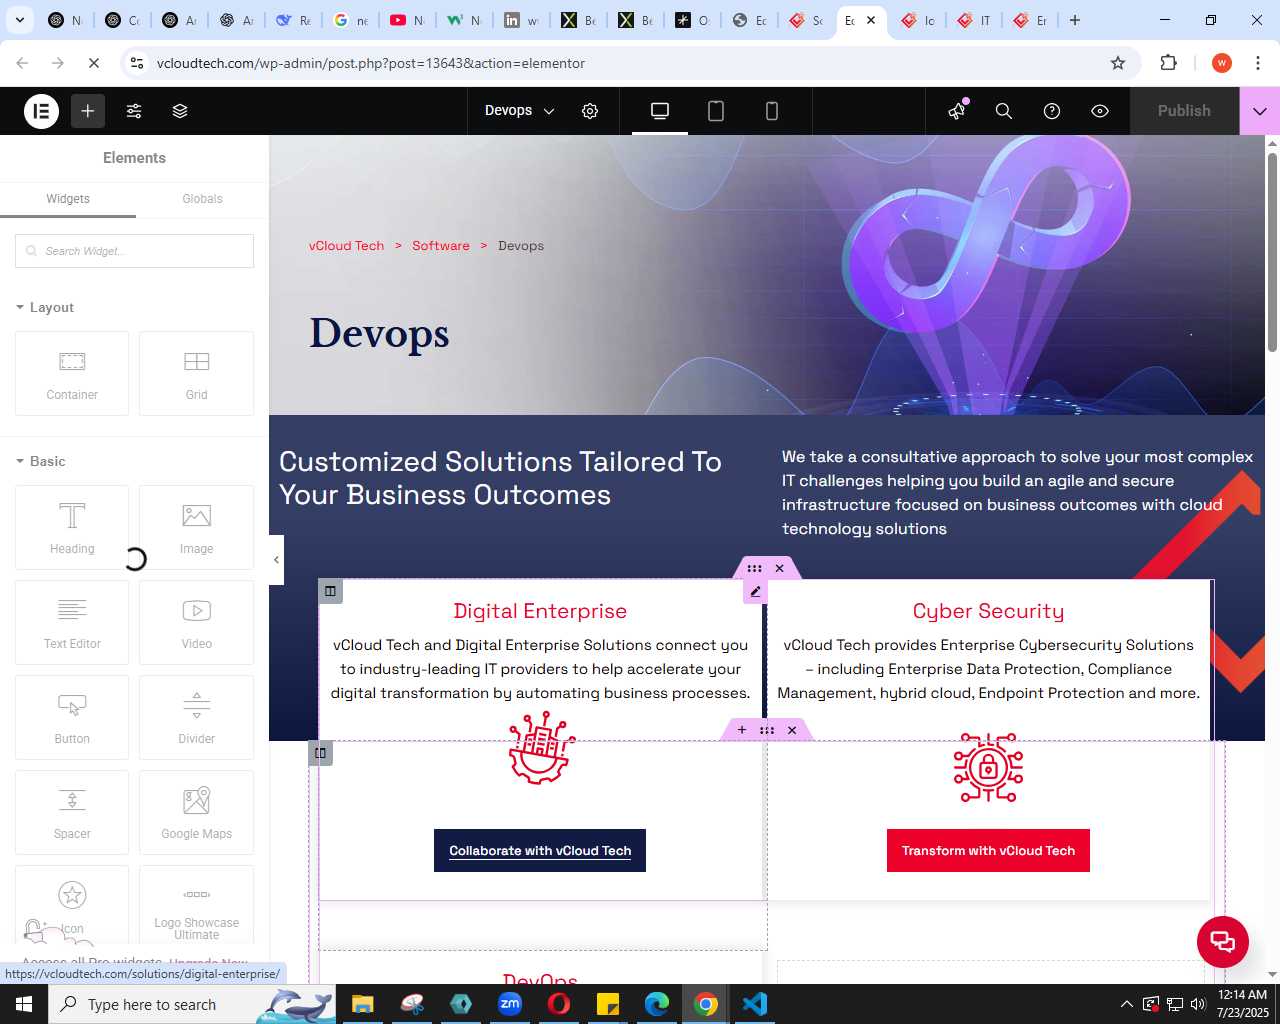The image size is (1280, 1024).
Task: Click the add element plus button
Action: [x=88, y=111]
